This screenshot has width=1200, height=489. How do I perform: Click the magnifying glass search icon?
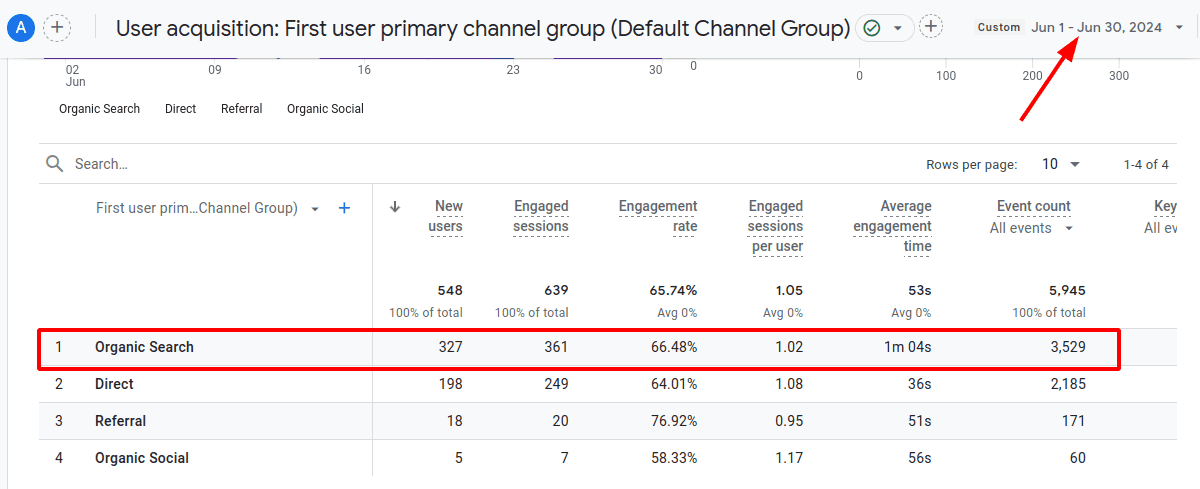click(55, 164)
